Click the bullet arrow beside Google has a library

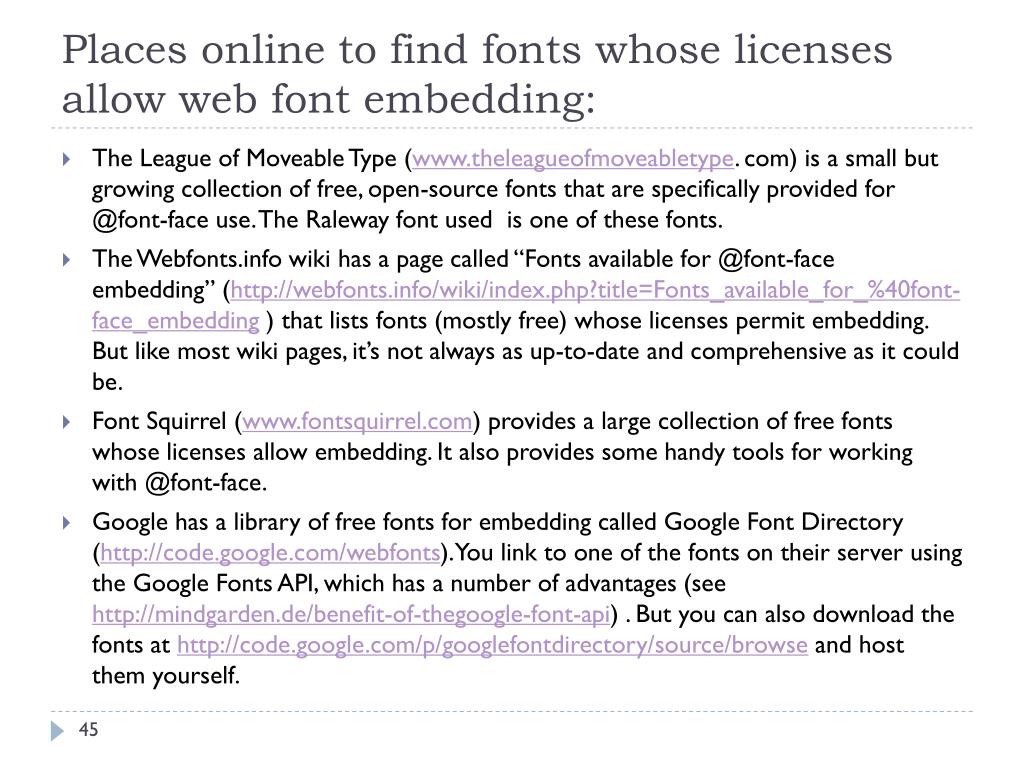pyautogui.click(x=66, y=522)
